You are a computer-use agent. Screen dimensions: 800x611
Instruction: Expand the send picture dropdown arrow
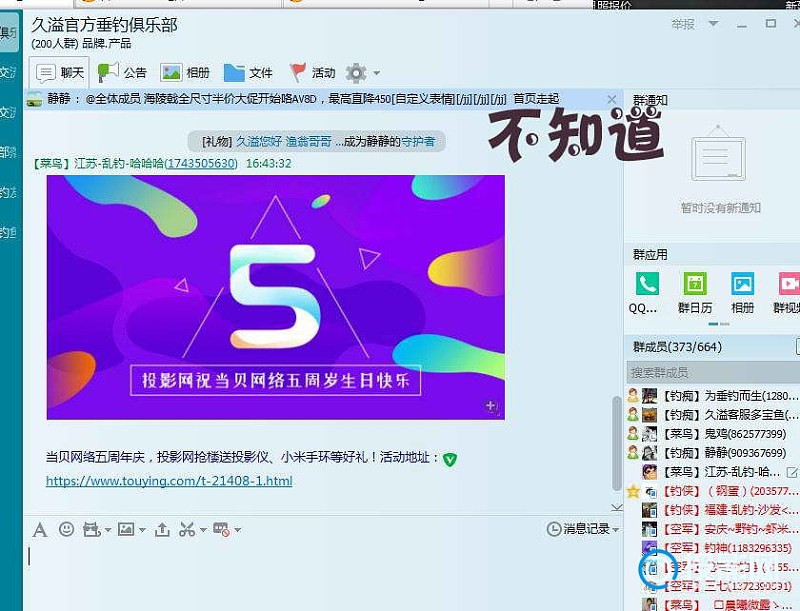[142, 530]
